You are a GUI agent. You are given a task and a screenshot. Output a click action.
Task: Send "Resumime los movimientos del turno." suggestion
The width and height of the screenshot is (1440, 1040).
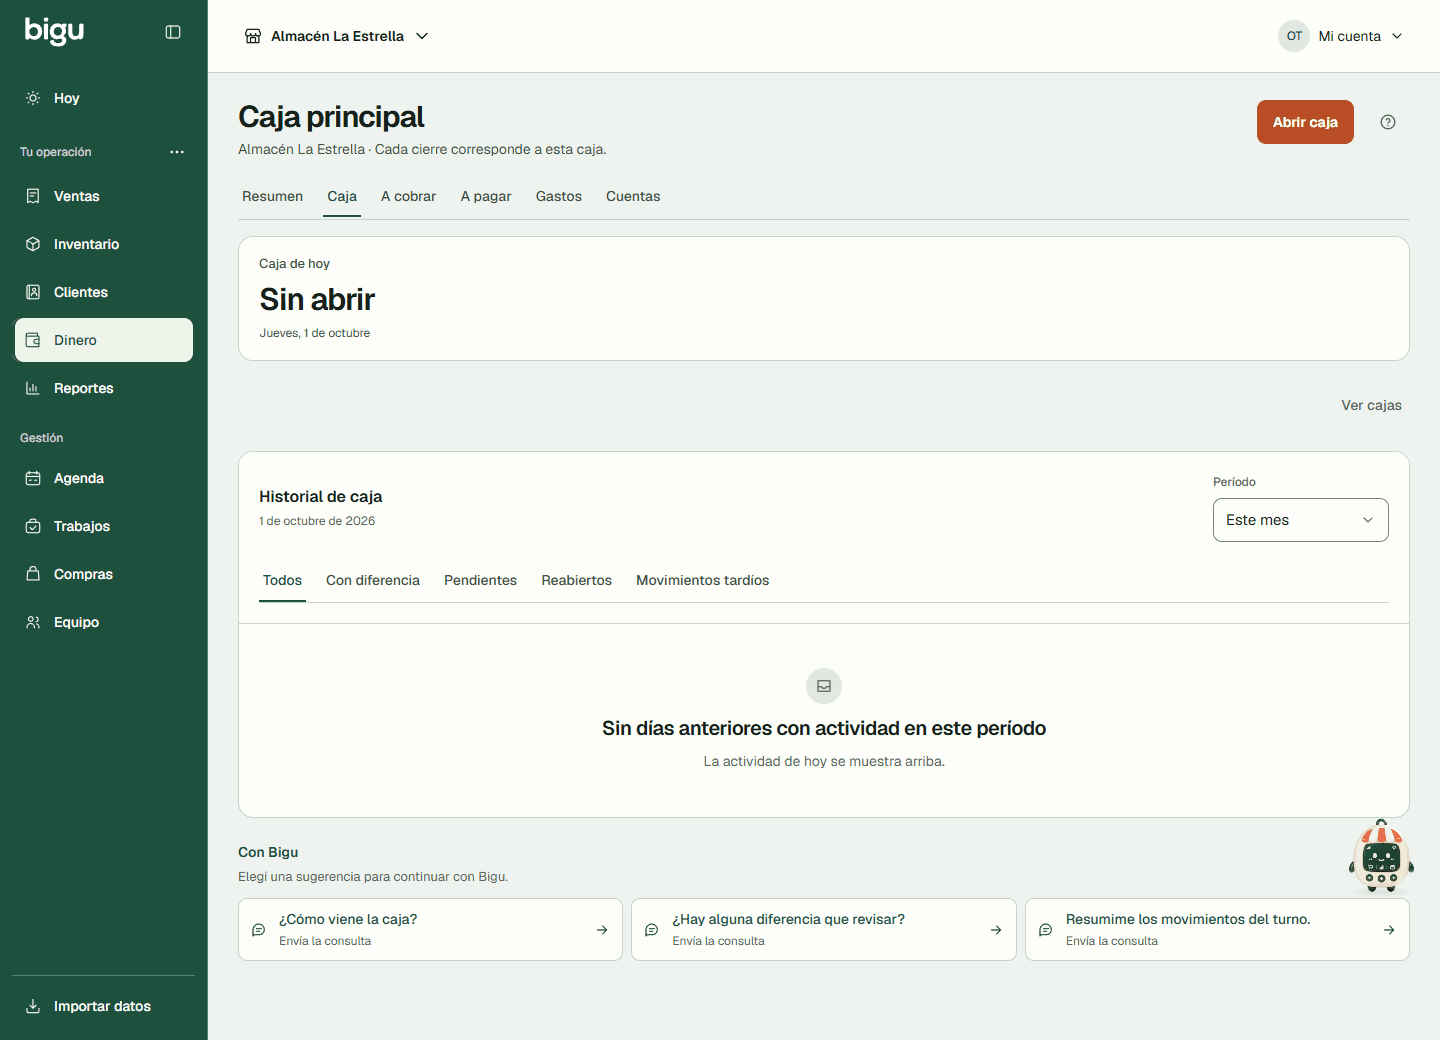(1217, 930)
